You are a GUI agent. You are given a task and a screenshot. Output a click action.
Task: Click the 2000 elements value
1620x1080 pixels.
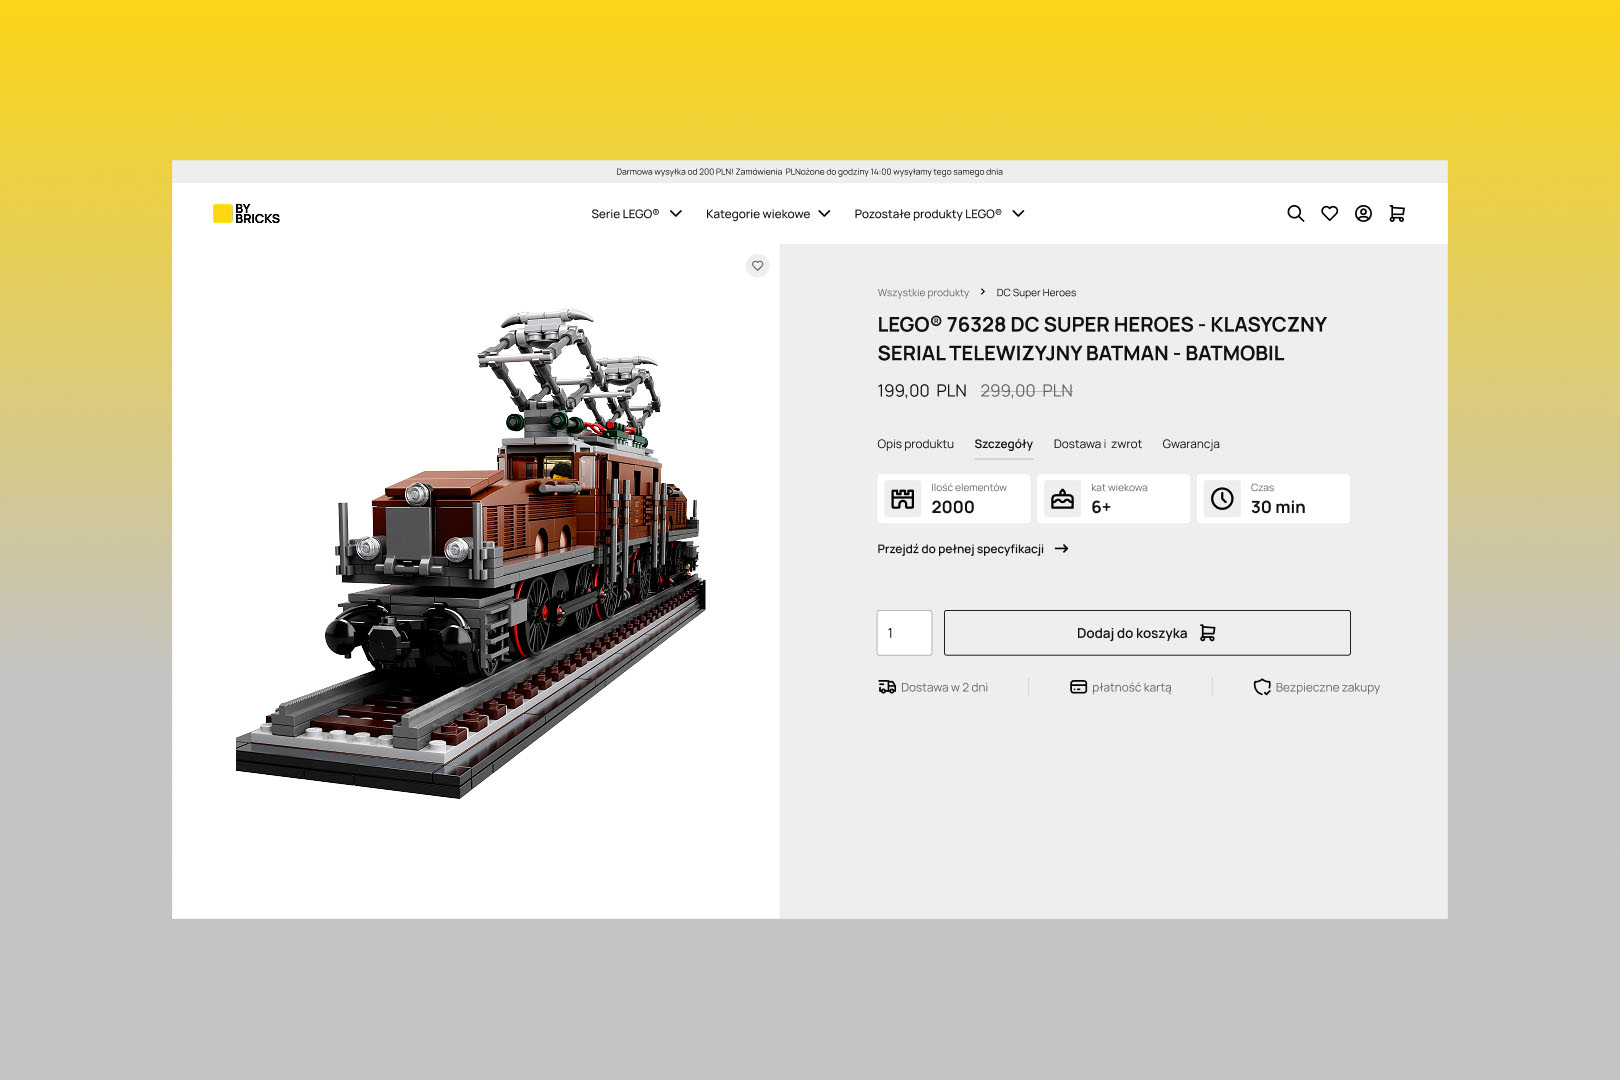pos(952,507)
